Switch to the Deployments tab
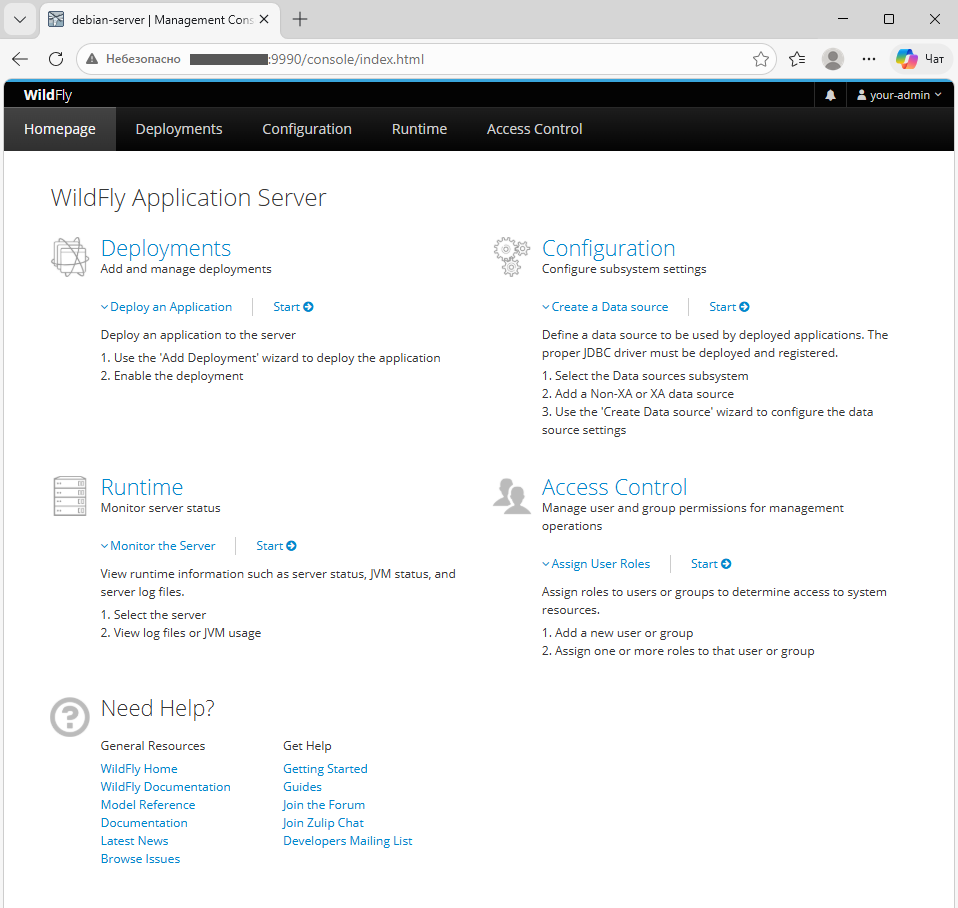The image size is (958, 908). (178, 128)
